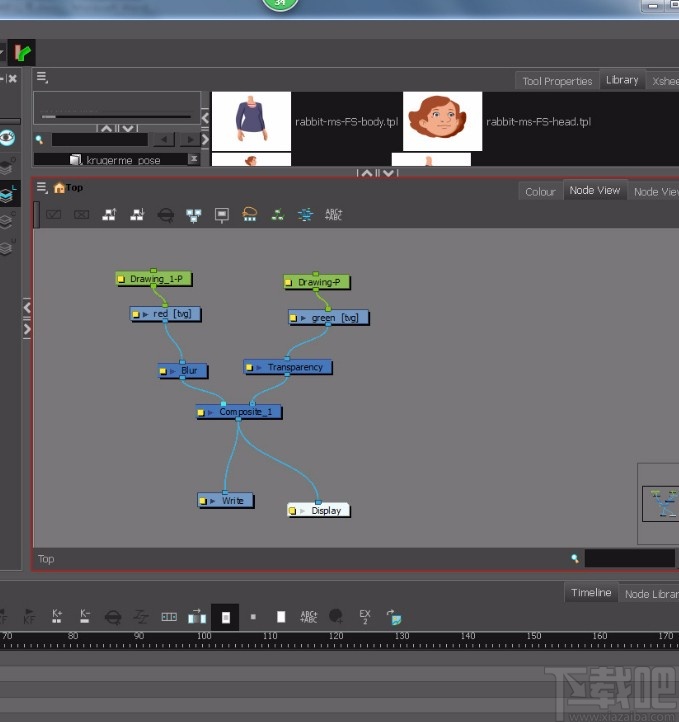
Task: Click the K- remove keyframe icon in Timeline toolbar
Action: [85, 616]
